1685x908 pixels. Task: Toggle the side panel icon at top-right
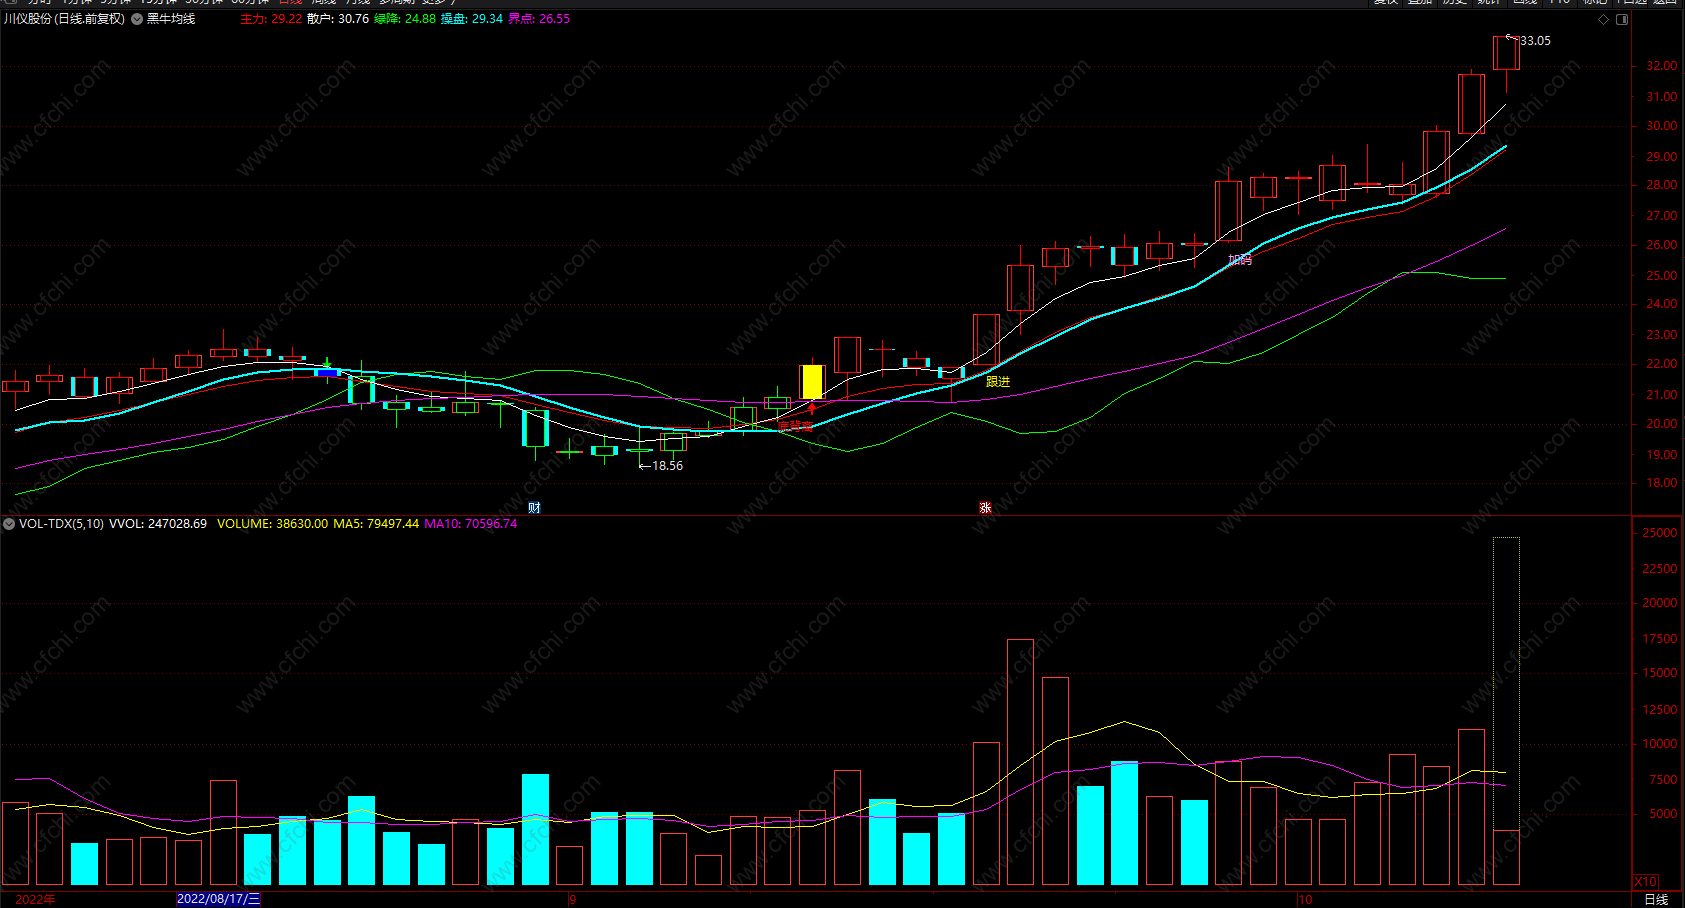pyautogui.click(x=1622, y=19)
